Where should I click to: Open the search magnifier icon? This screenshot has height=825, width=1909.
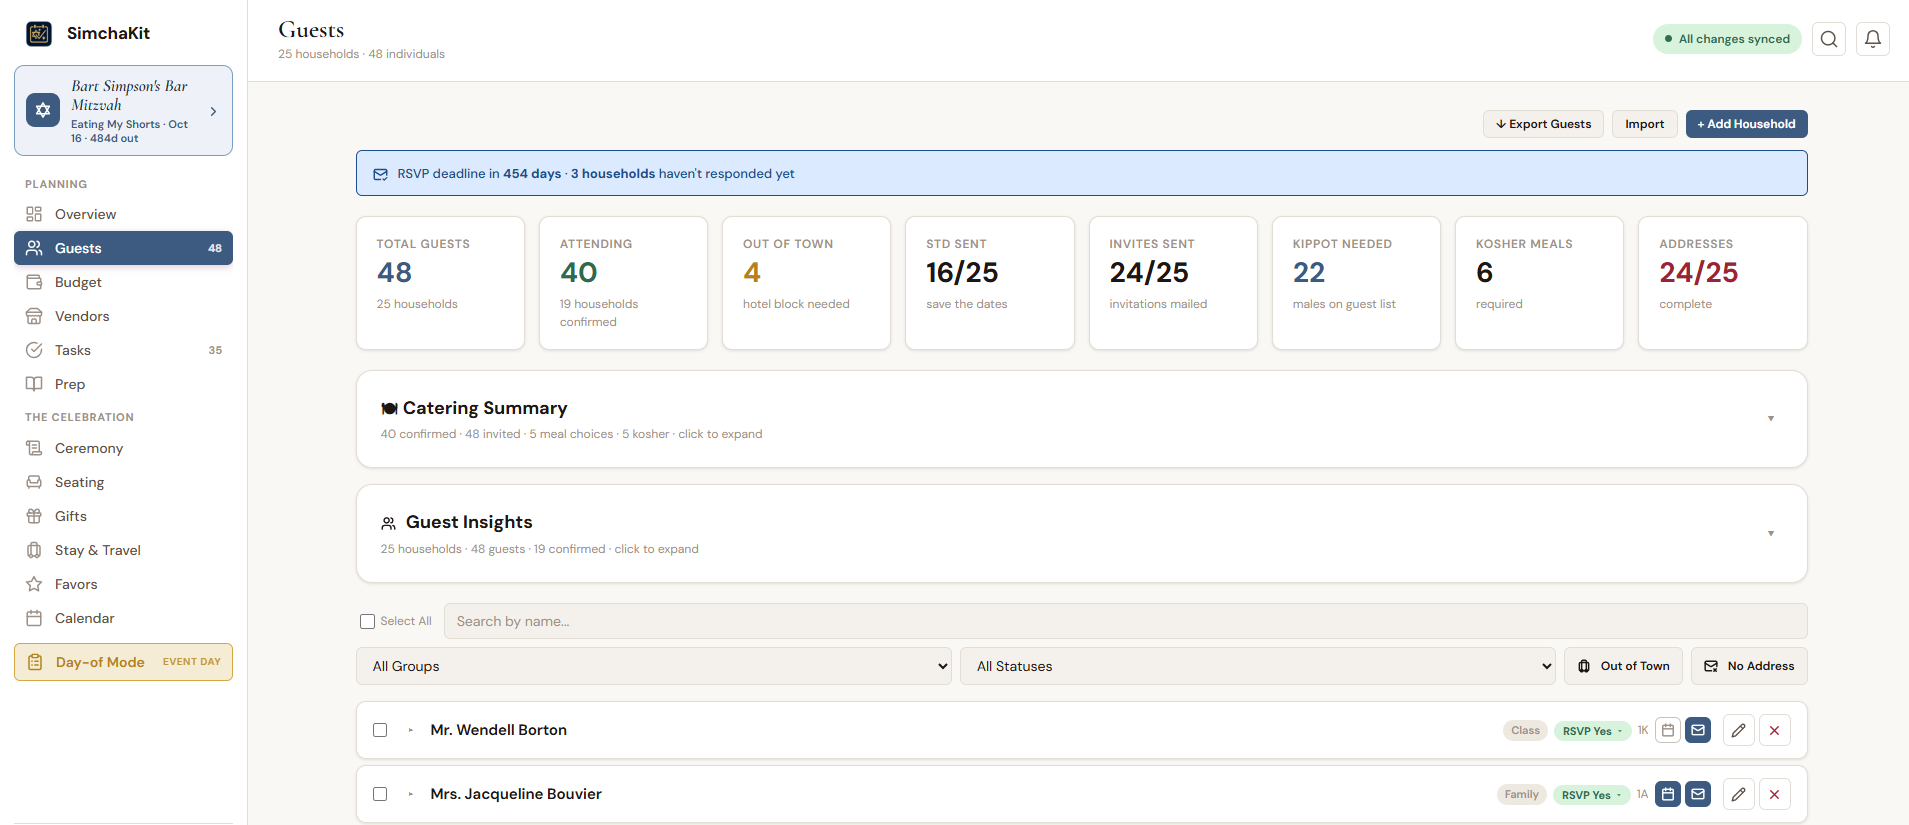click(1829, 39)
